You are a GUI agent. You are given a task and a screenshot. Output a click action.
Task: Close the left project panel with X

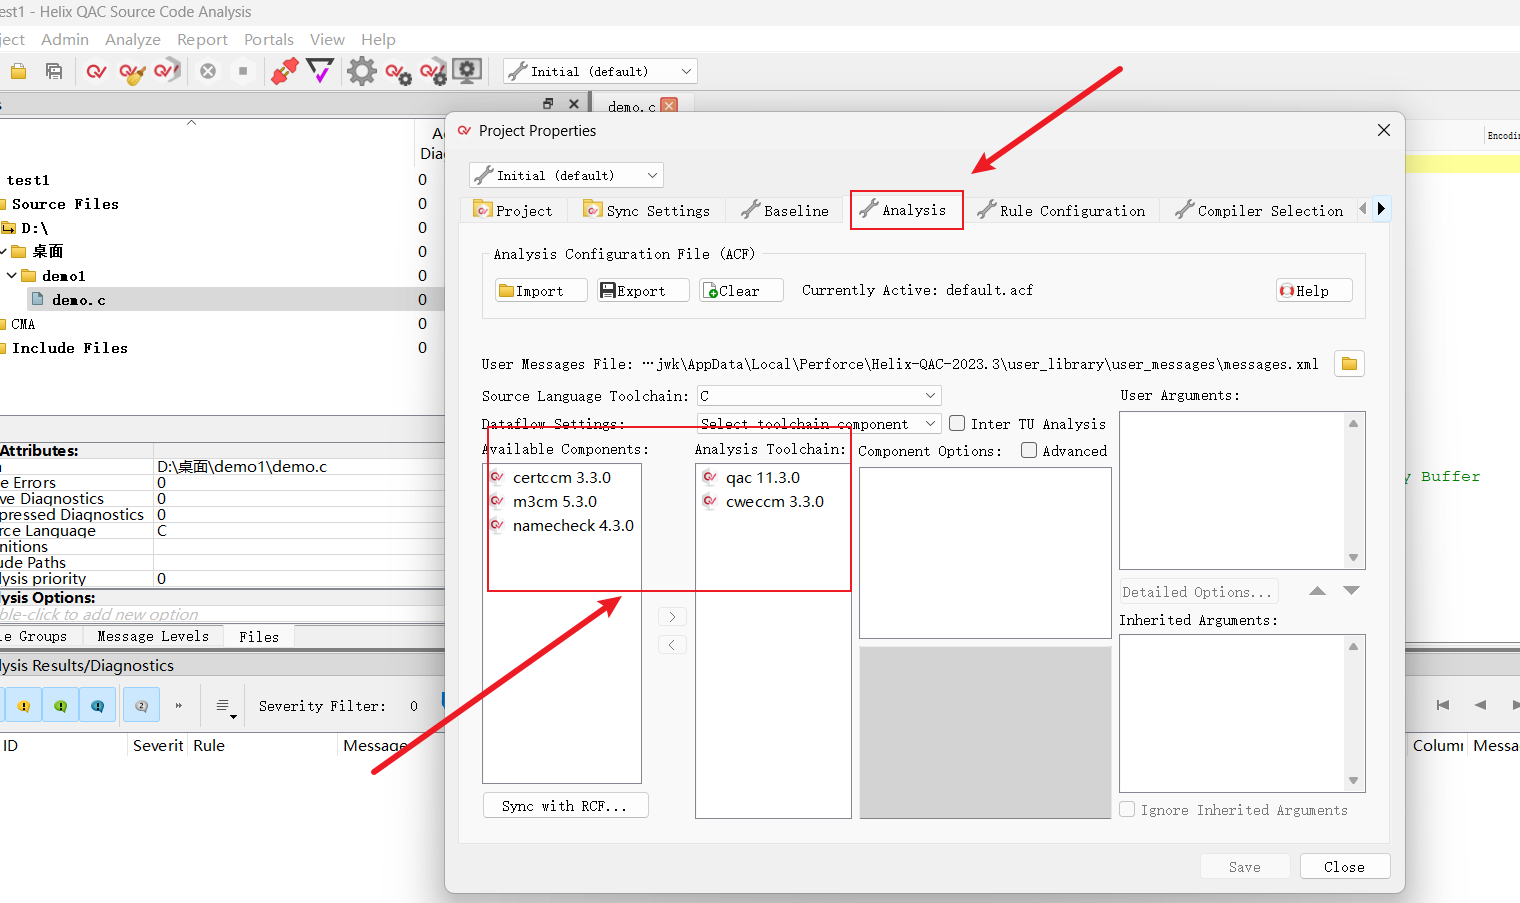(573, 104)
